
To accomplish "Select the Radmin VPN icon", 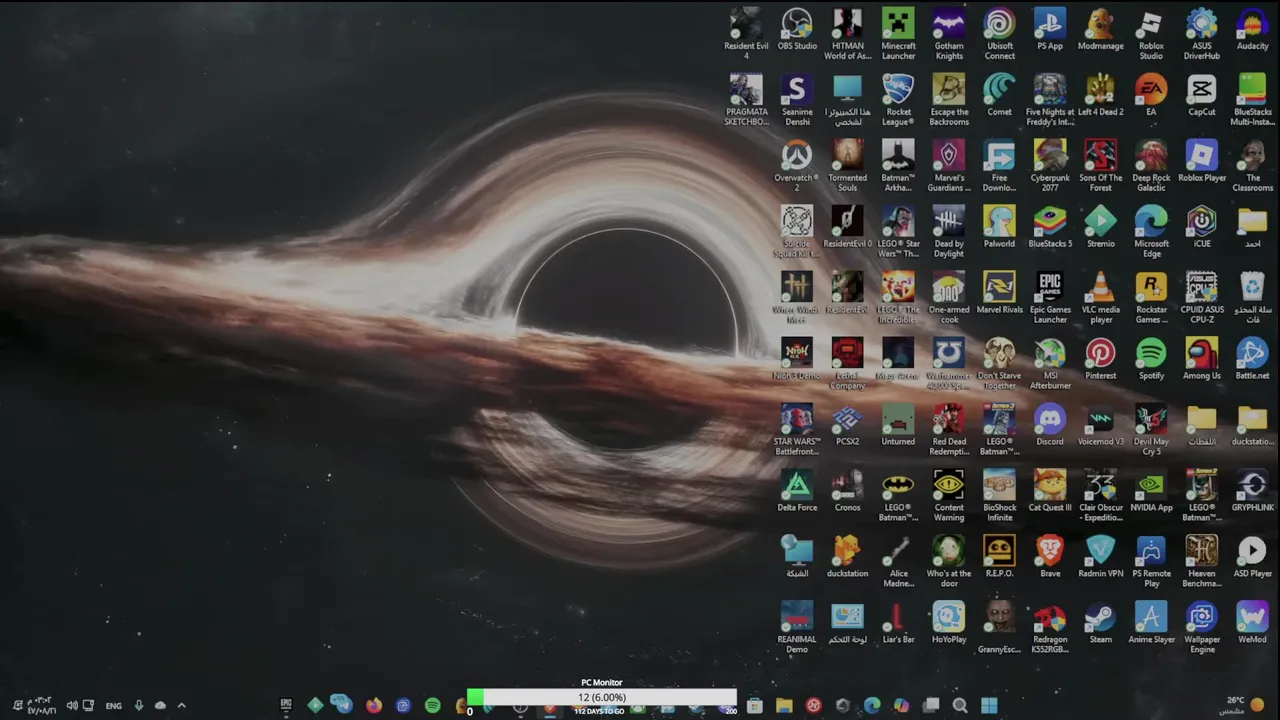I will (1100, 557).
